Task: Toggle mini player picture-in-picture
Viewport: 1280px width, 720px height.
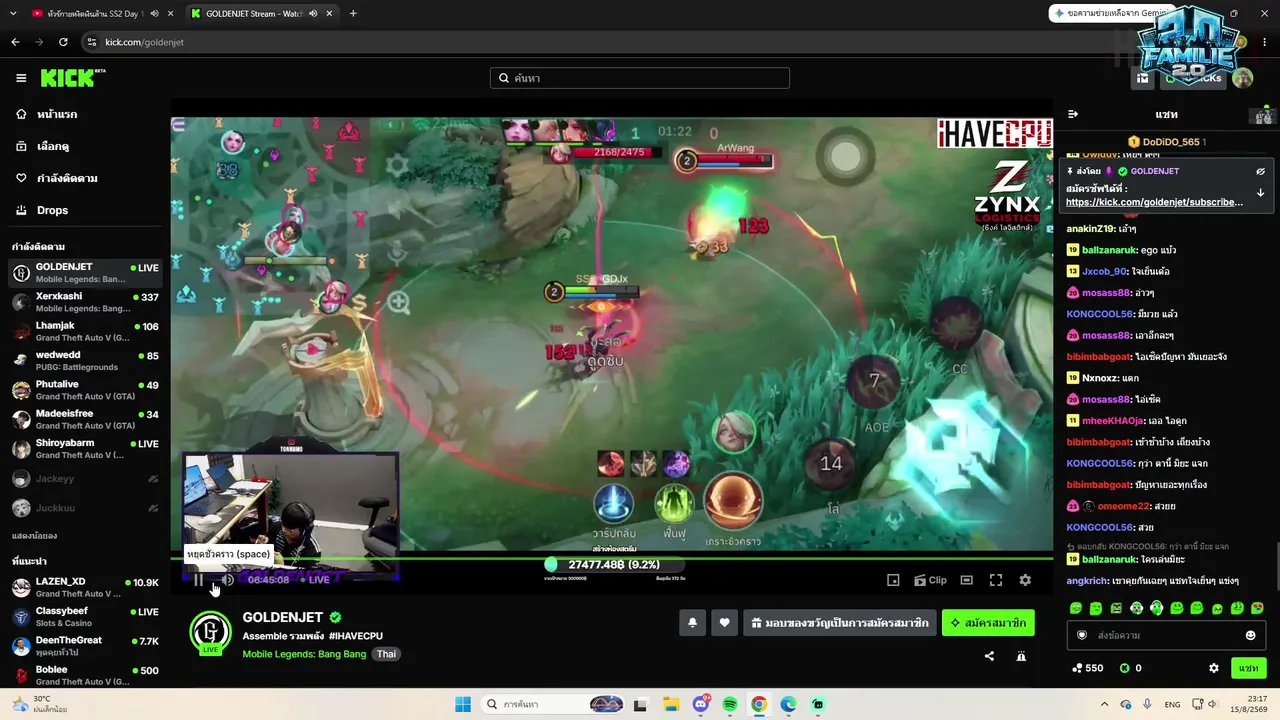Action: point(893,580)
